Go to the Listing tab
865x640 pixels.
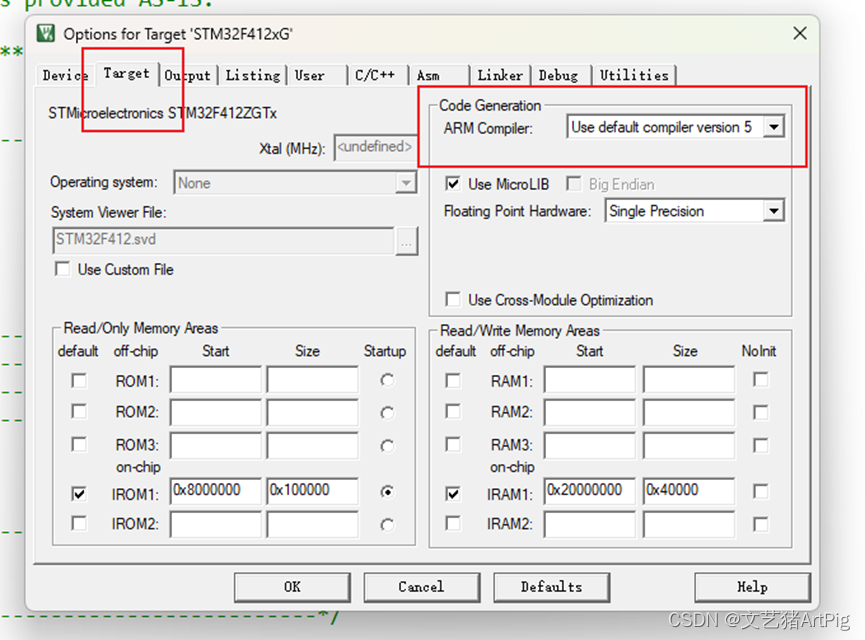253,76
